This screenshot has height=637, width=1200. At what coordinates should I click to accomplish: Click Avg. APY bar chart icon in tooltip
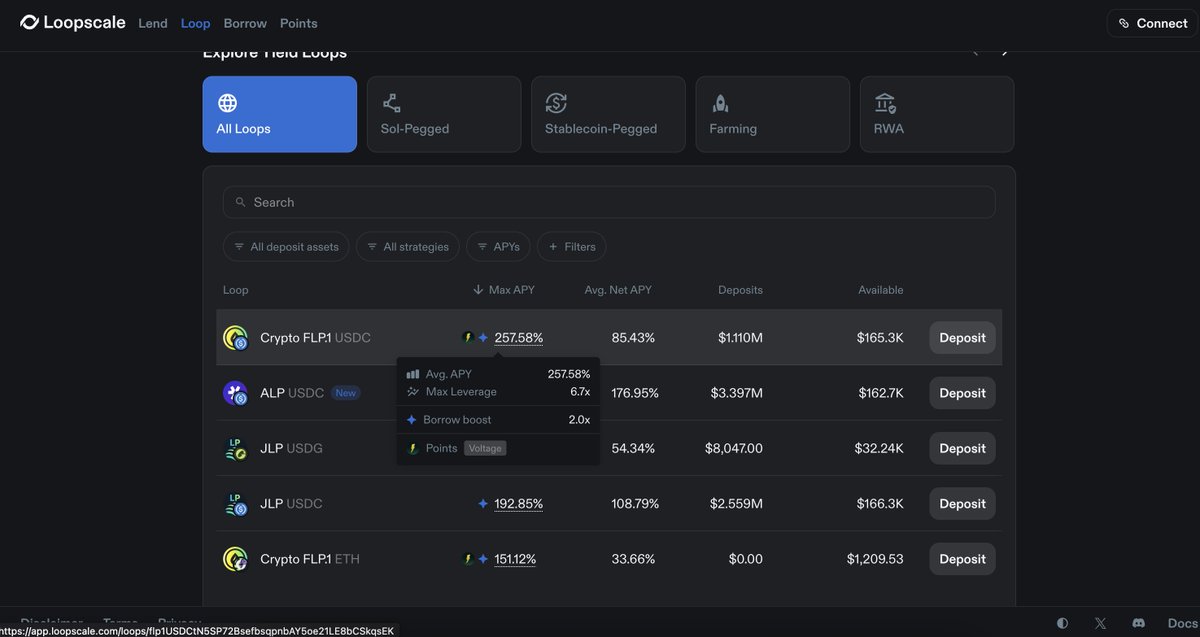413,374
